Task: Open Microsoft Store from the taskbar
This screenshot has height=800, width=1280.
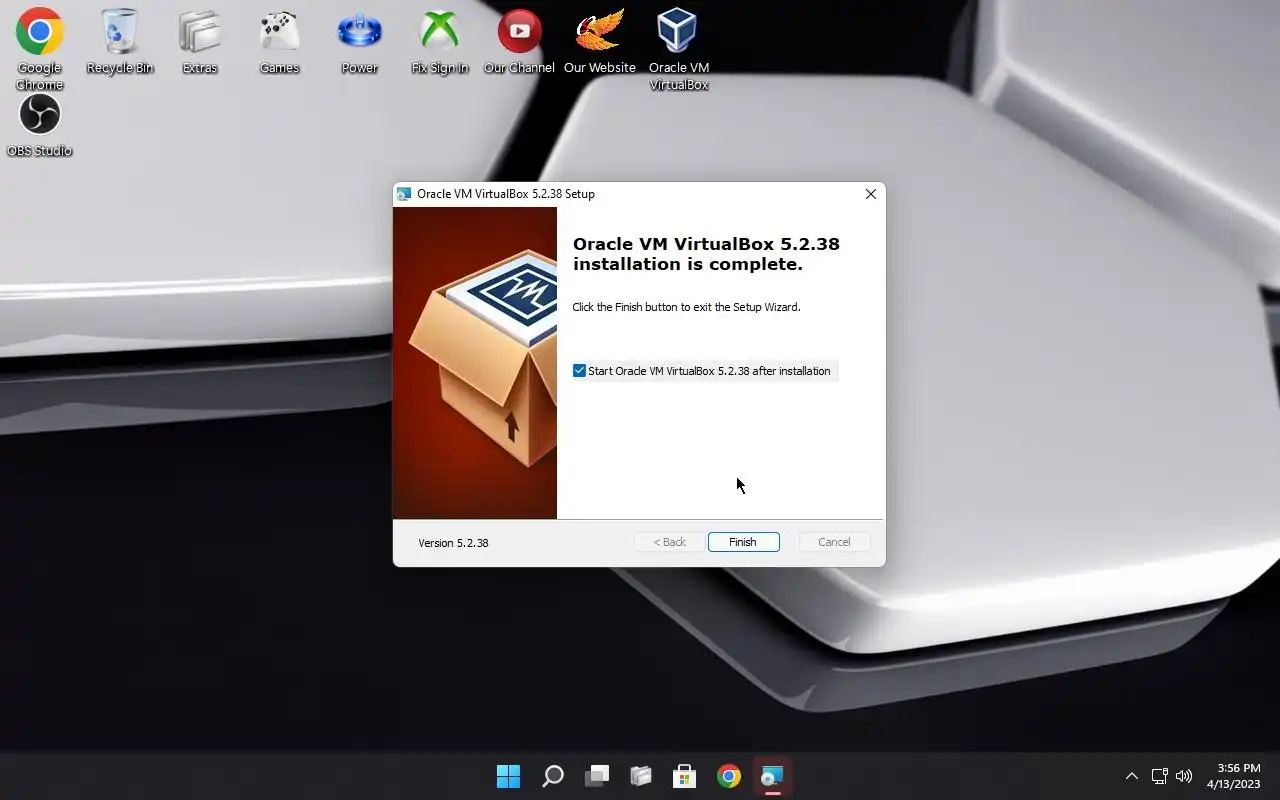Action: tap(685, 776)
